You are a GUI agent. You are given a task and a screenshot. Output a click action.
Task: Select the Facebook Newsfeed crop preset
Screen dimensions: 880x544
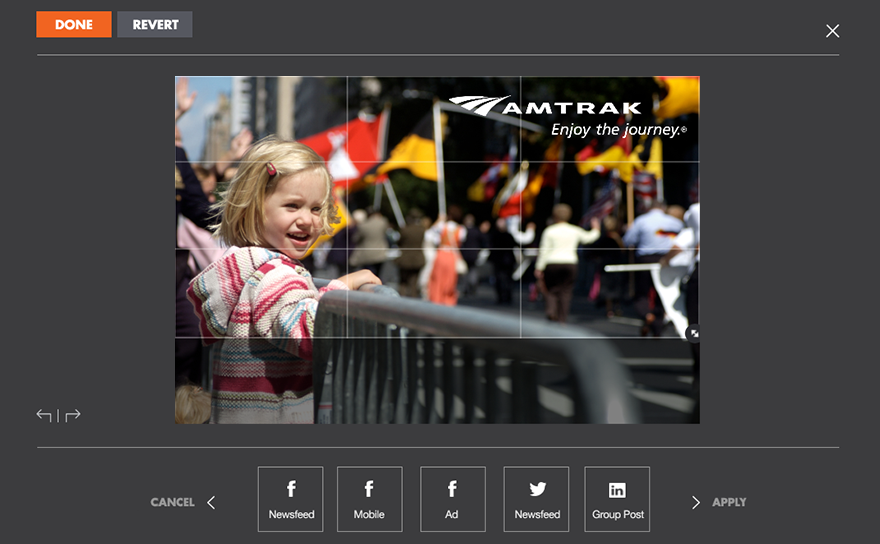(291, 499)
